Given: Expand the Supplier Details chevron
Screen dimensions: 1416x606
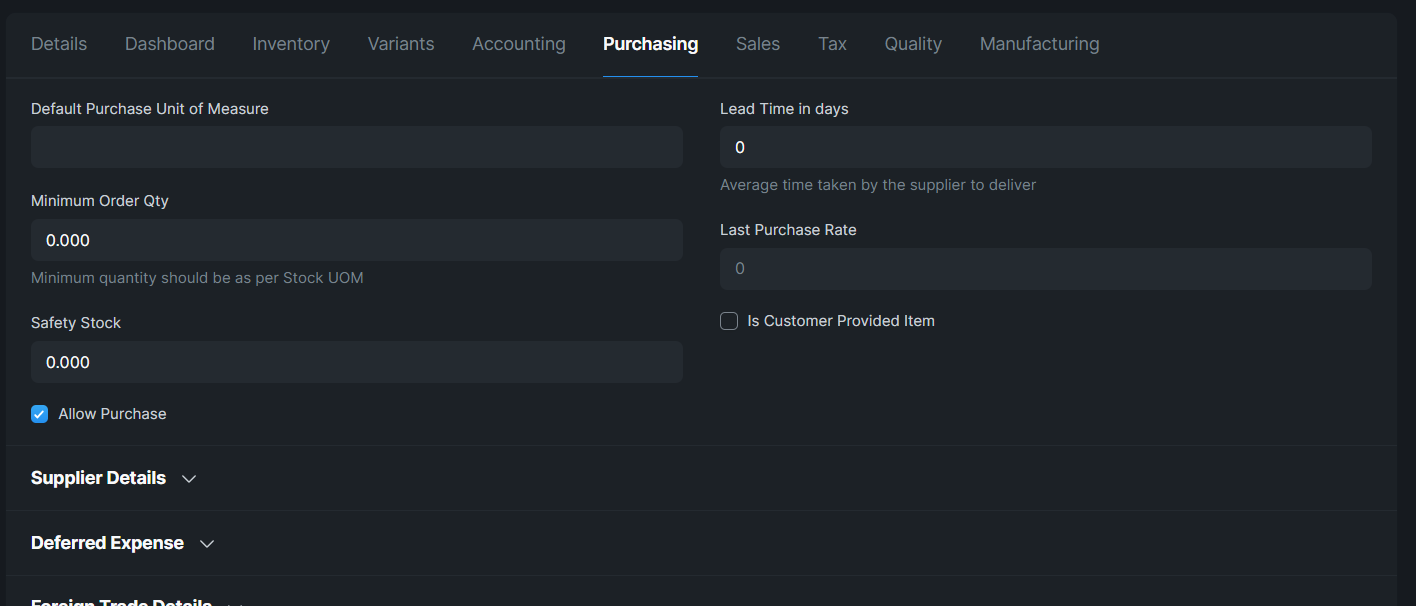Looking at the screenshot, I should (189, 479).
